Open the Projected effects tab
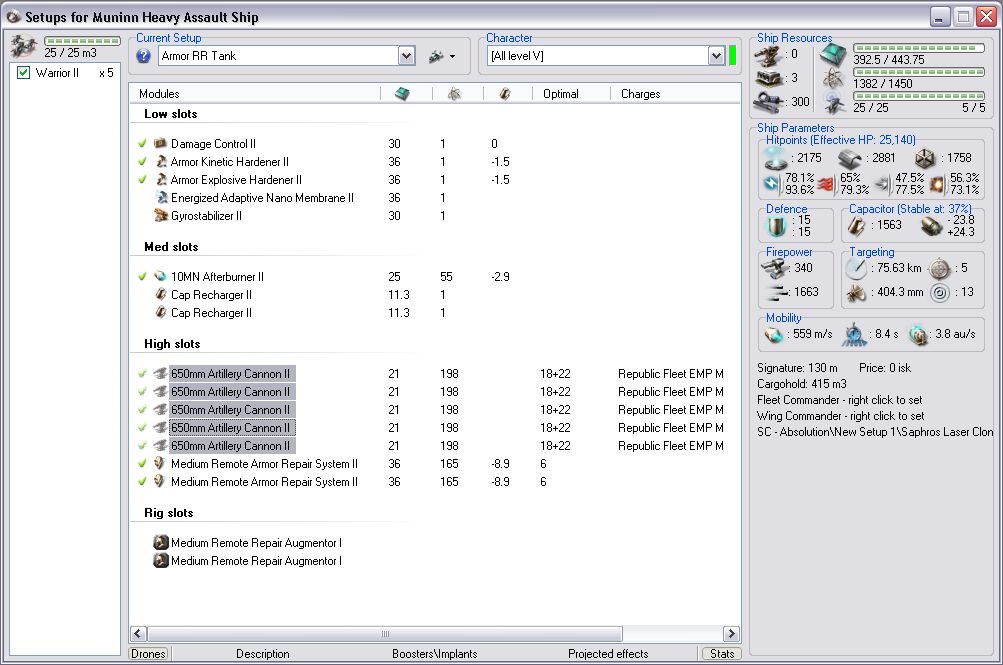The width and height of the screenshot is (1003, 665). coord(608,653)
